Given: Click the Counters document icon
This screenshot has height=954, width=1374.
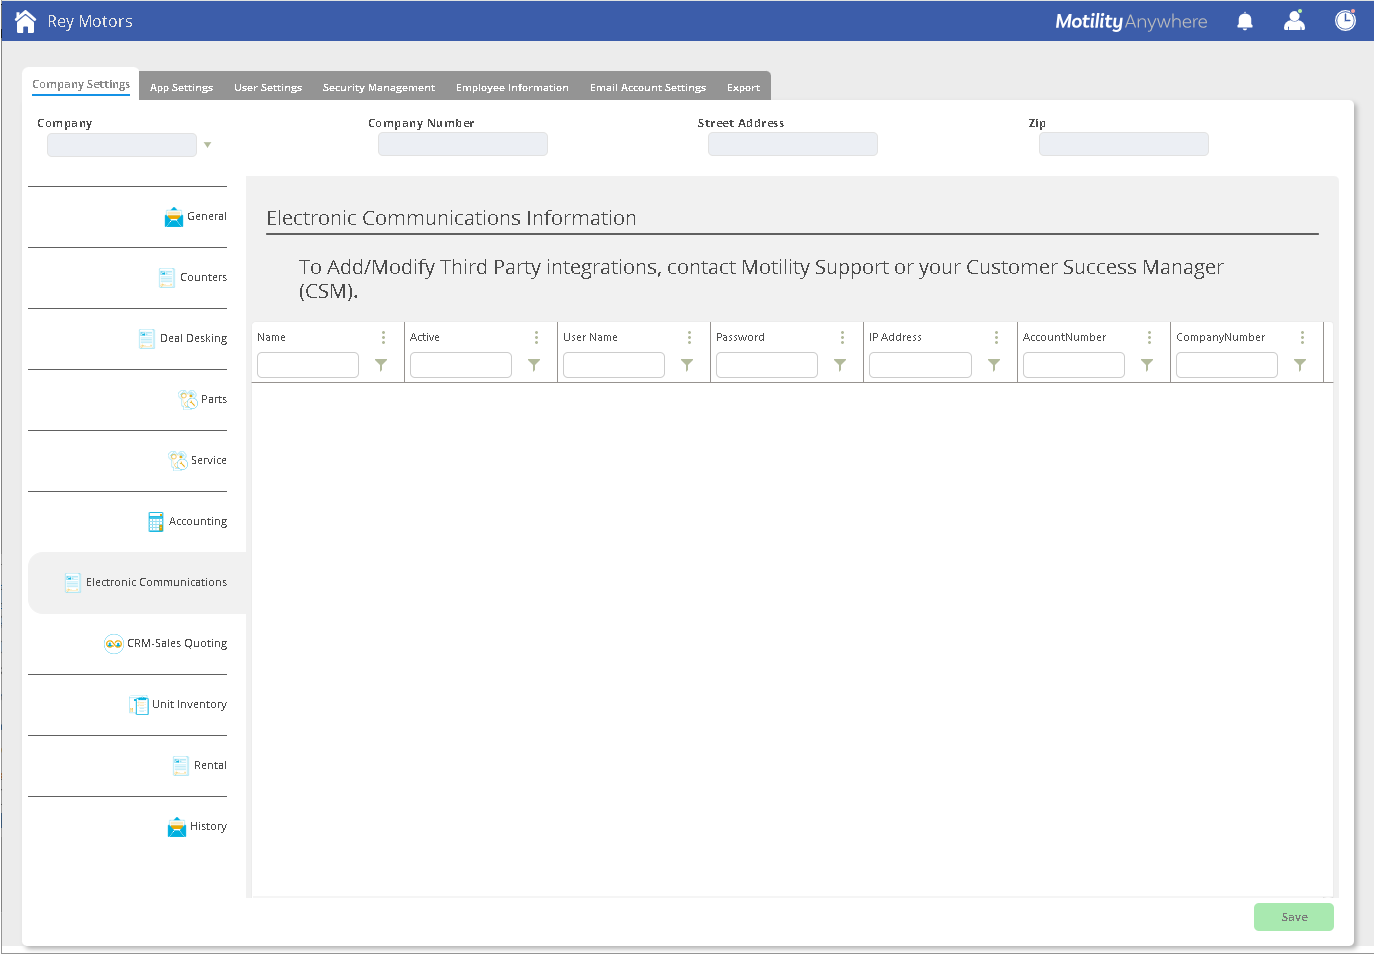Looking at the screenshot, I should click(x=167, y=278).
